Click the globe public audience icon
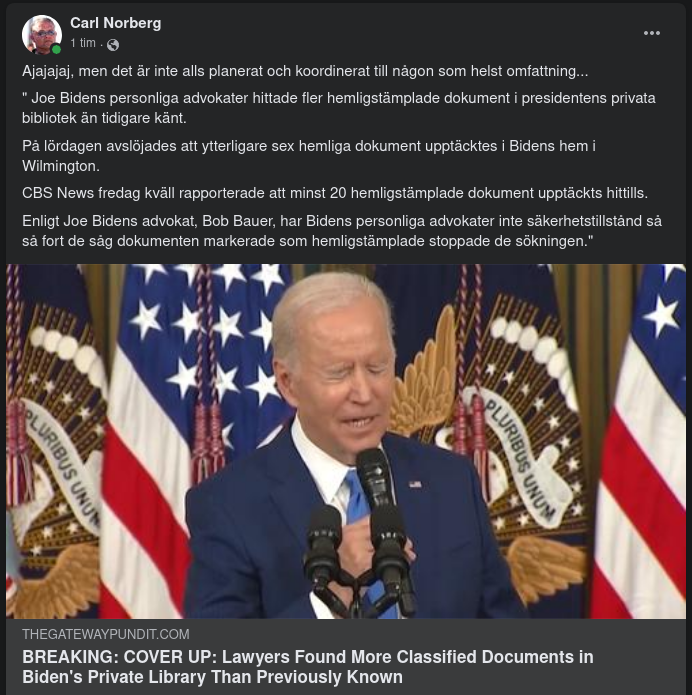The image size is (692, 695). tap(113, 44)
